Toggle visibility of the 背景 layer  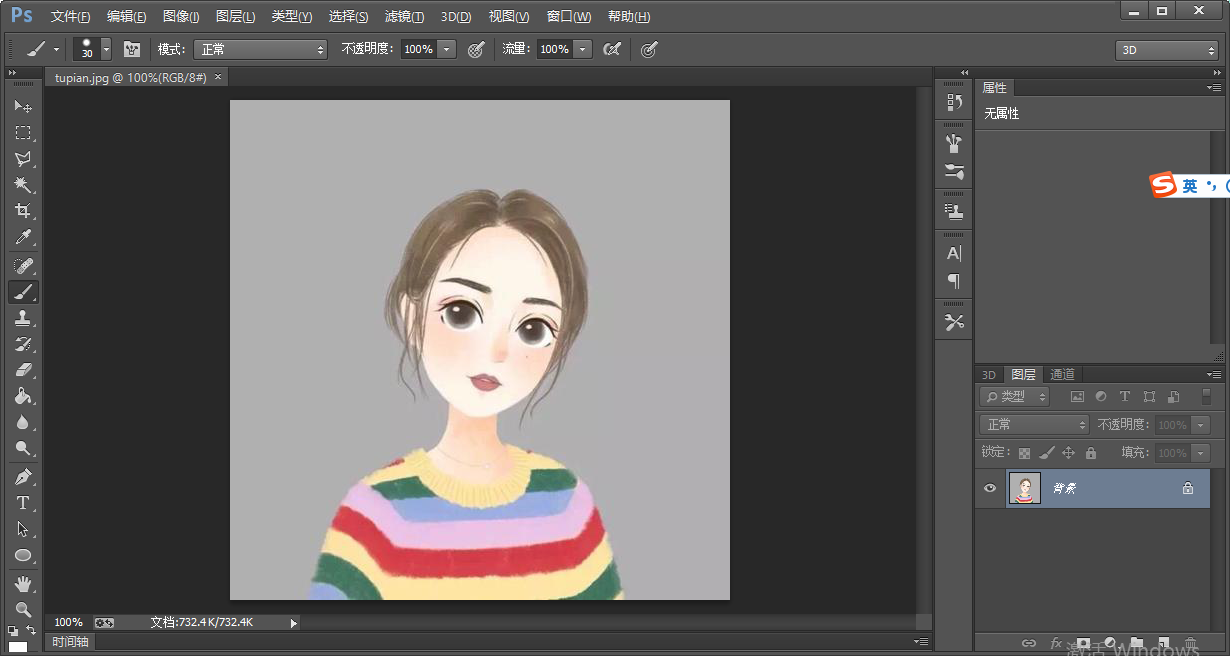[x=990, y=488]
